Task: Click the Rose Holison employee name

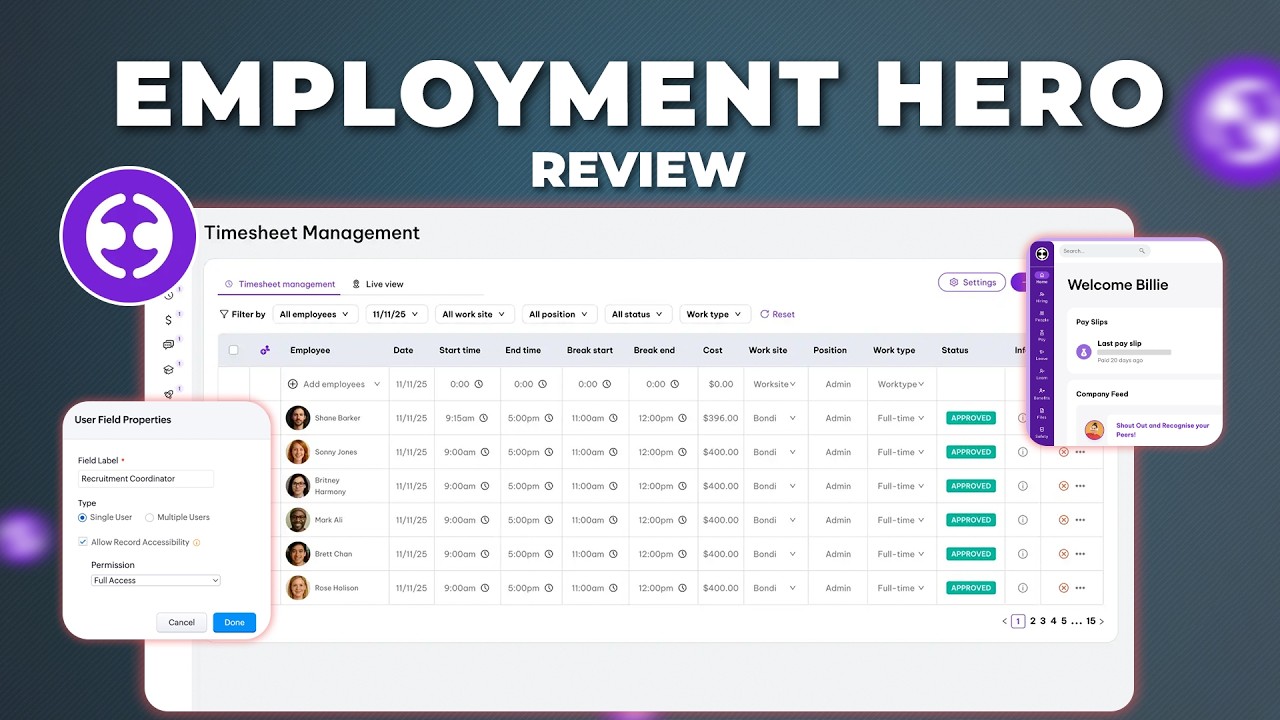Action: coord(336,588)
